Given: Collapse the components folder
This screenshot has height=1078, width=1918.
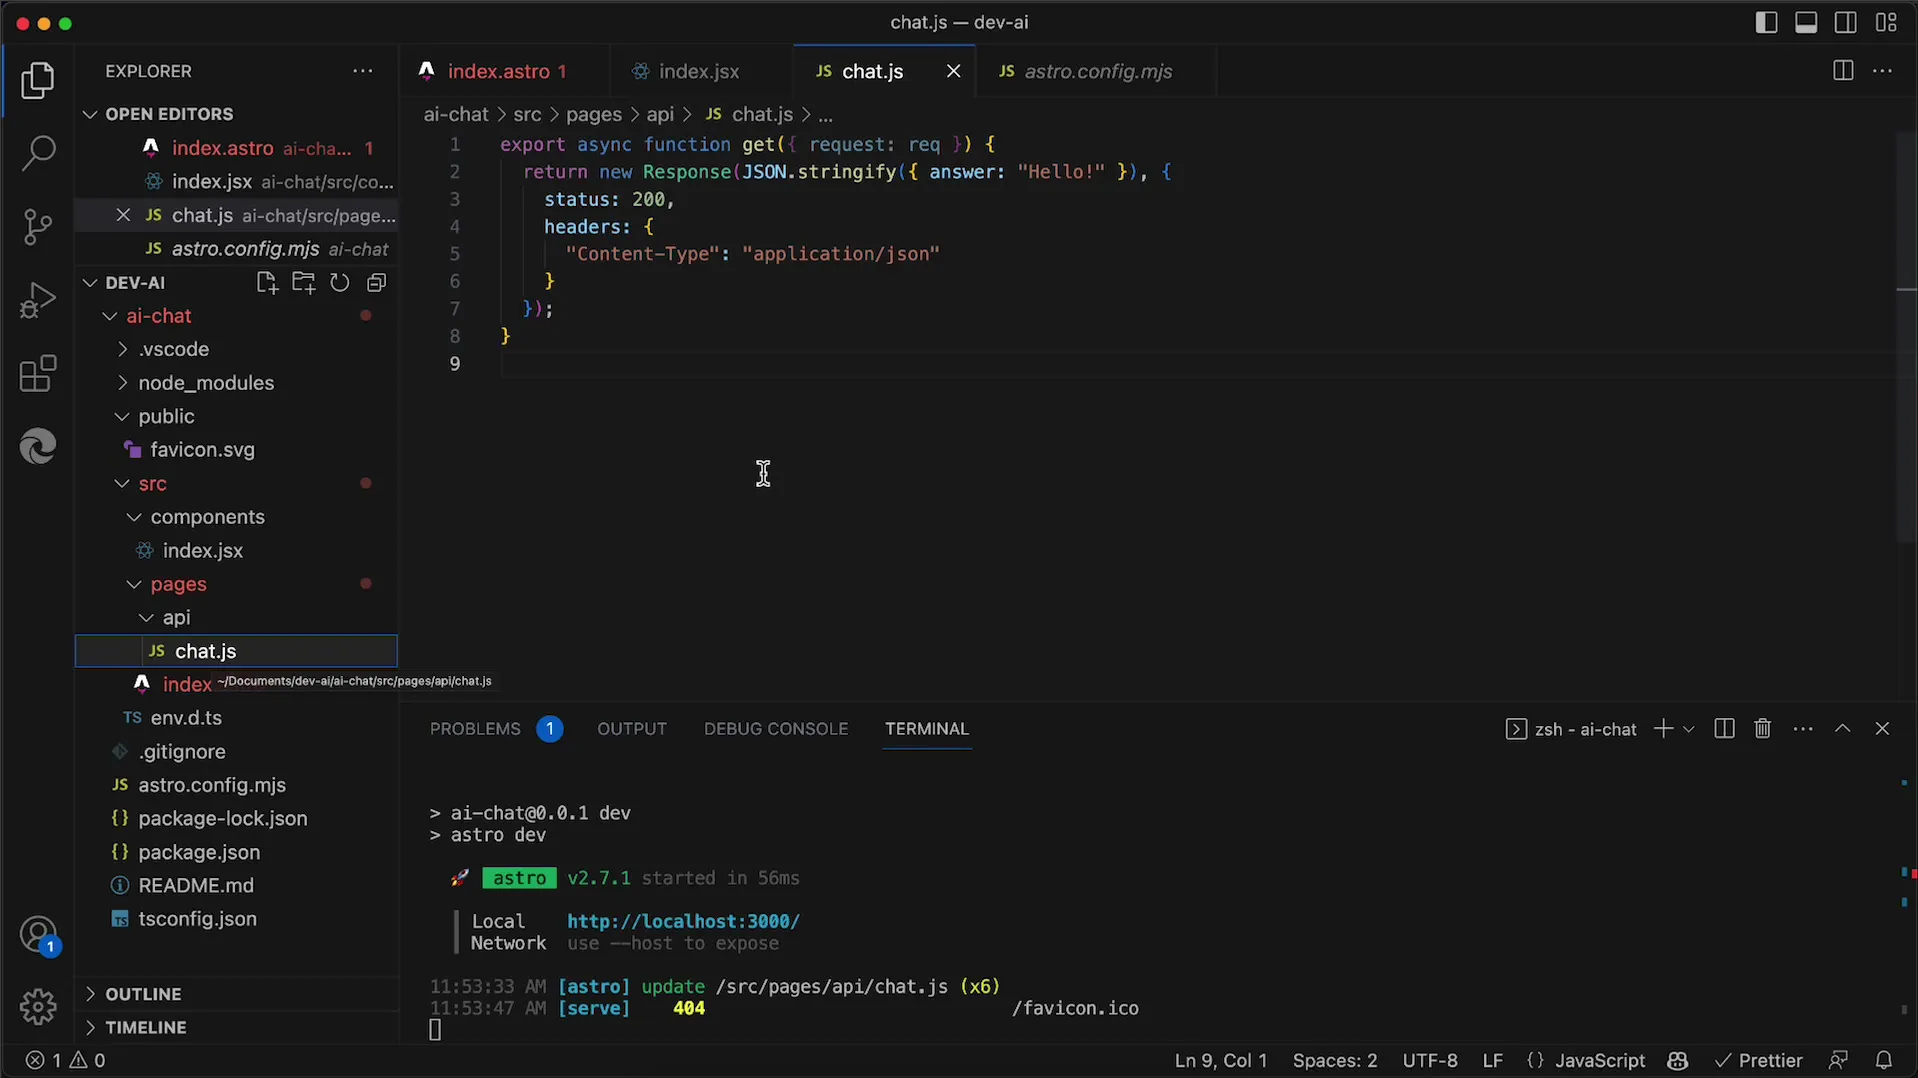Looking at the screenshot, I should click(x=236, y=517).
